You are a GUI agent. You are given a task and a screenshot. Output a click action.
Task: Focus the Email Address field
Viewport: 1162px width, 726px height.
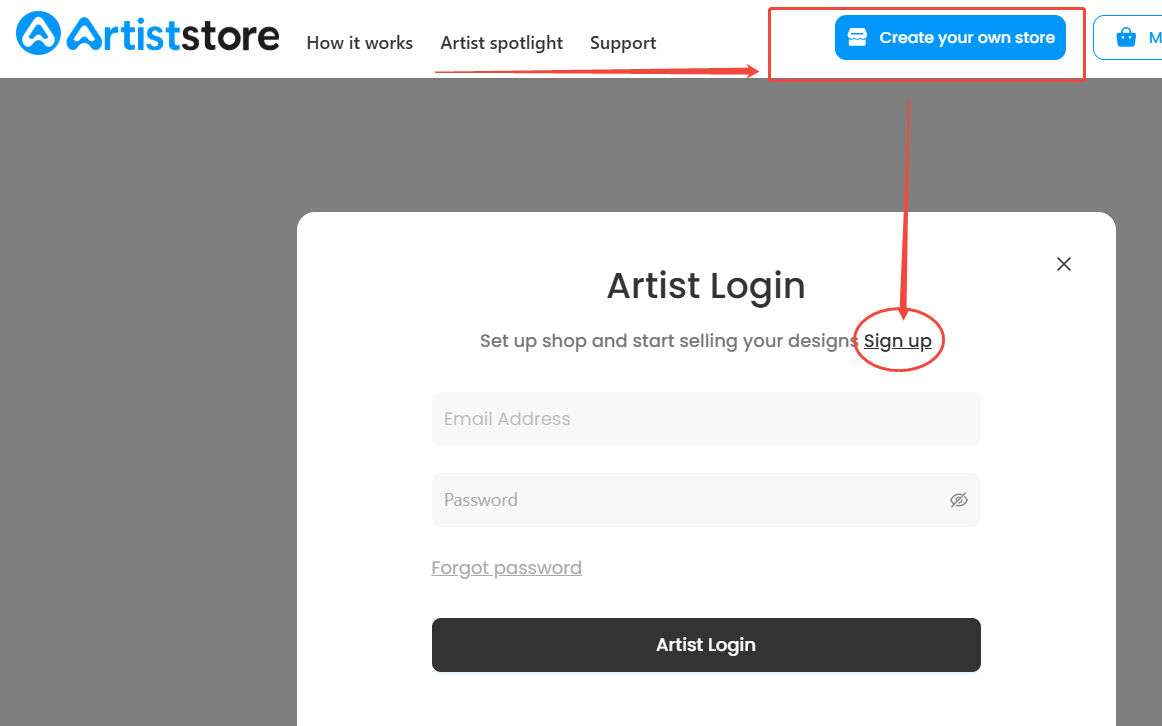pyautogui.click(x=706, y=419)
